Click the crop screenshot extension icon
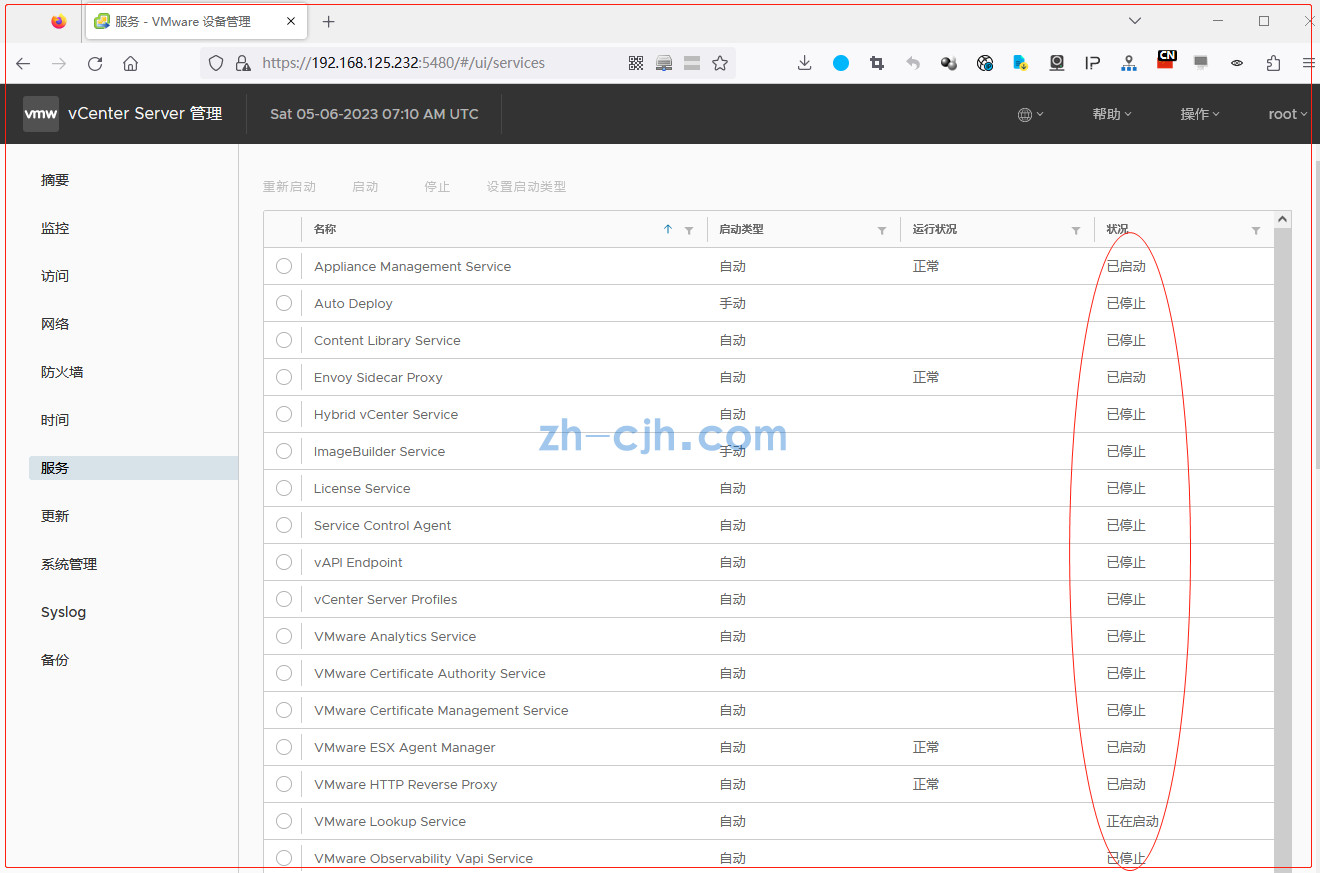The width and height of the screenshot is (1320, 873). point(877,63)
